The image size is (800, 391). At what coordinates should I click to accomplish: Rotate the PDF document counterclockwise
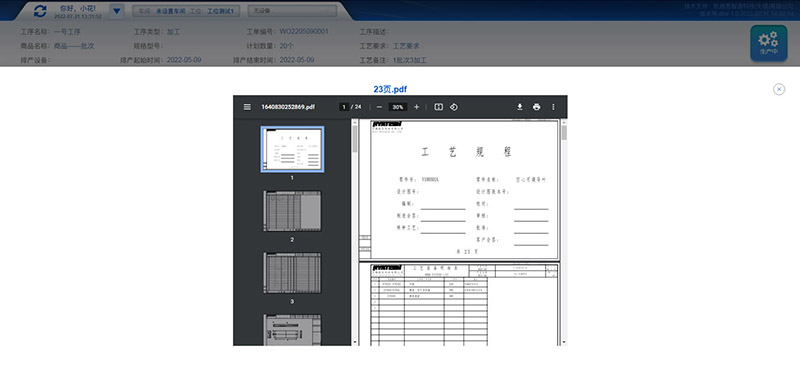(454, 107)
